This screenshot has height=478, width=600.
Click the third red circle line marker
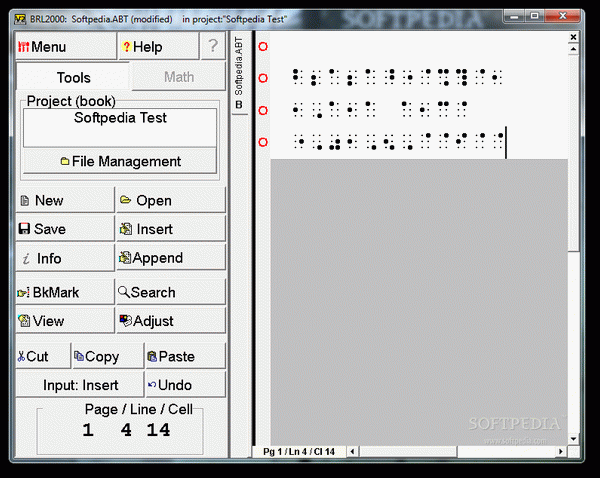[x=263, y=111]
